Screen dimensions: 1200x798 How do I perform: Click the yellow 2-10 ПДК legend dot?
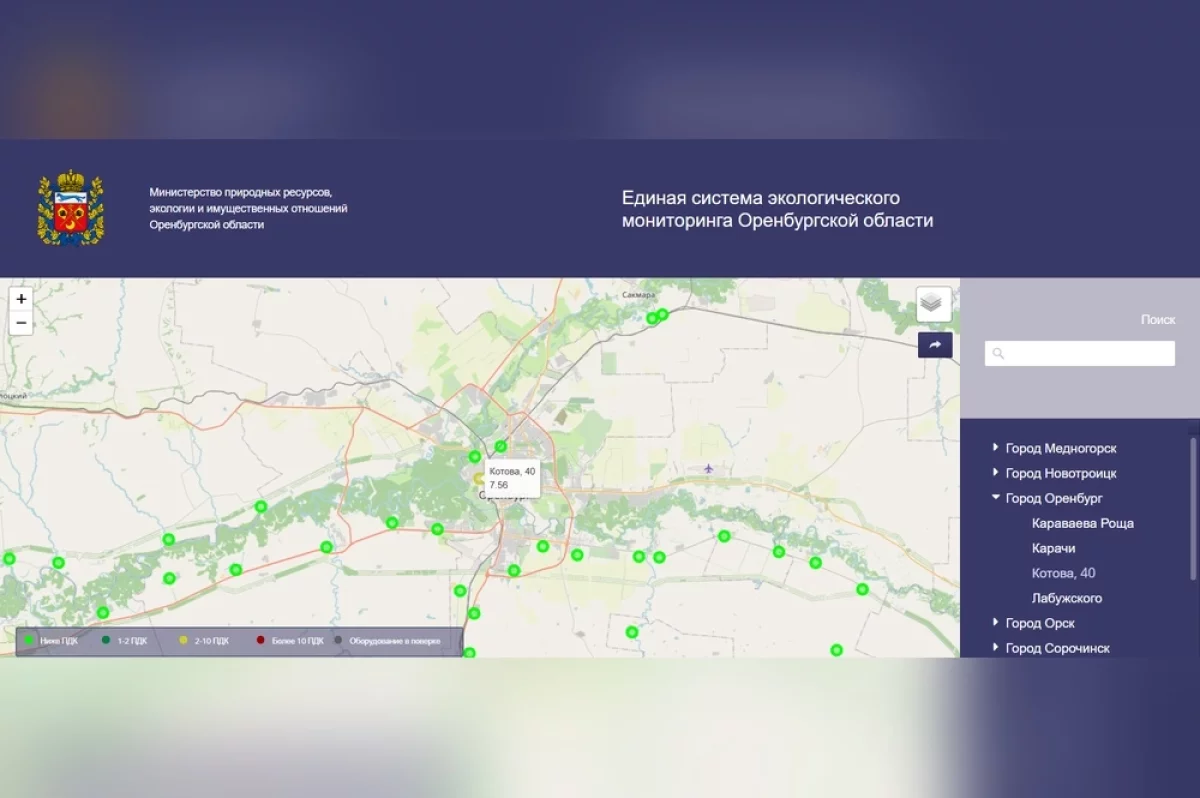(183, 641)
